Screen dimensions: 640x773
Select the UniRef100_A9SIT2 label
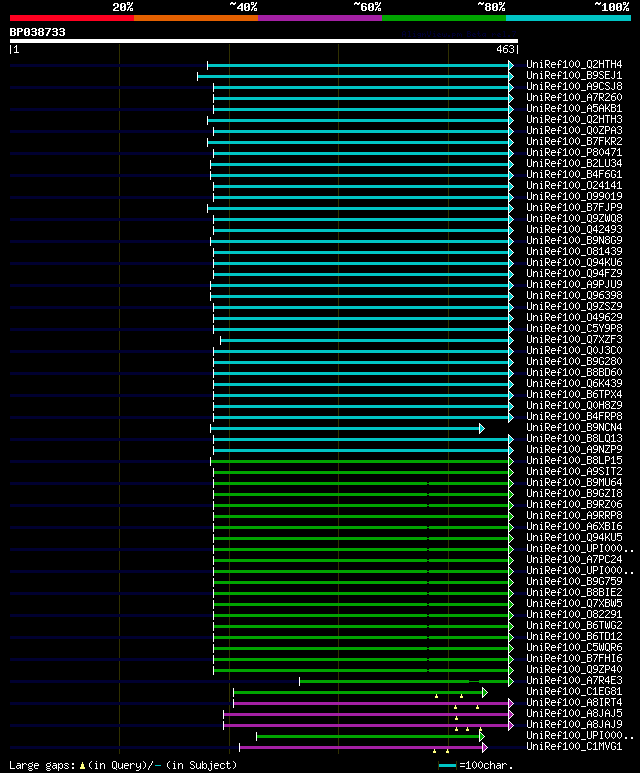[x=574, y=471]
